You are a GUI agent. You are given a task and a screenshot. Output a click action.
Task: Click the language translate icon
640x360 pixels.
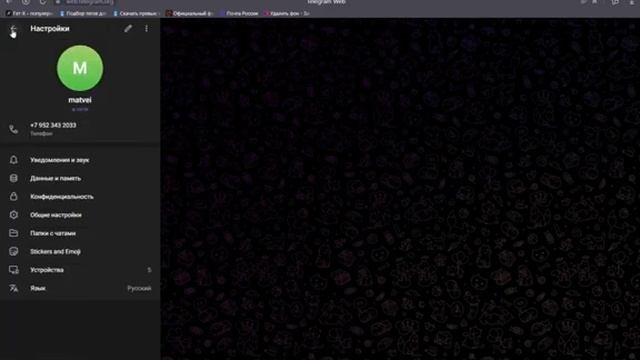(13, 288)
